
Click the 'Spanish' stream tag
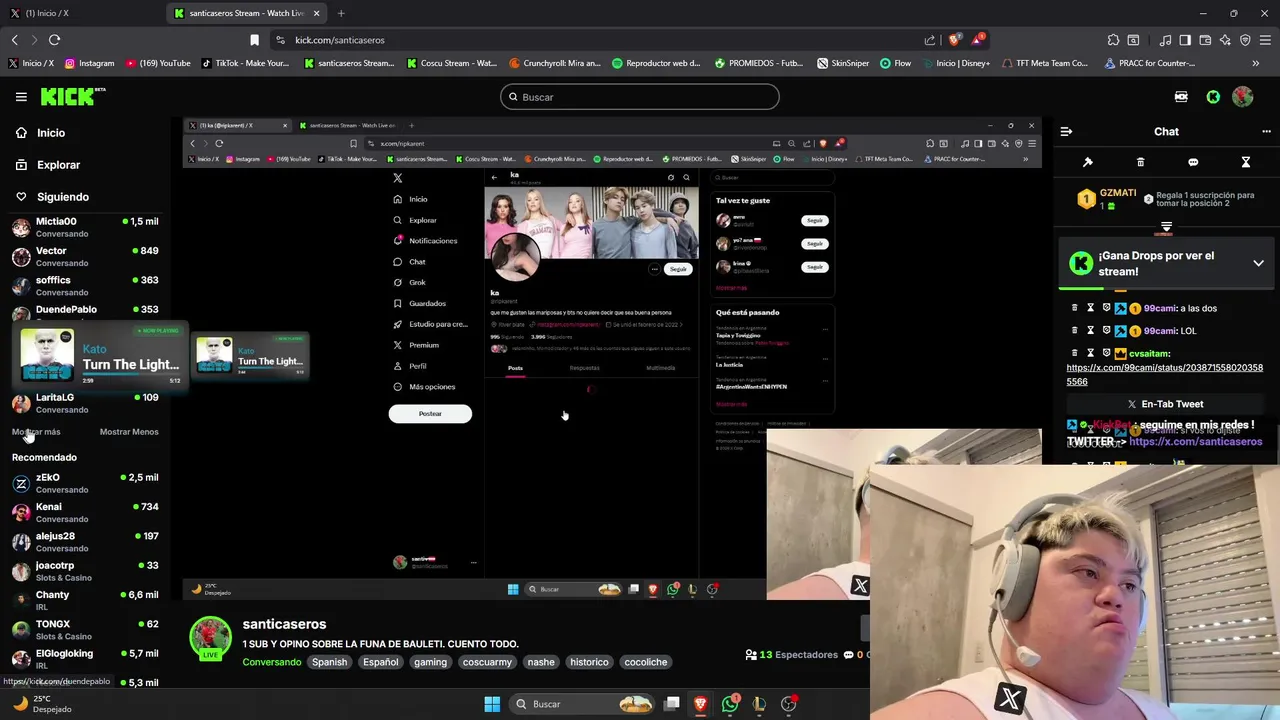coord(329,662)
